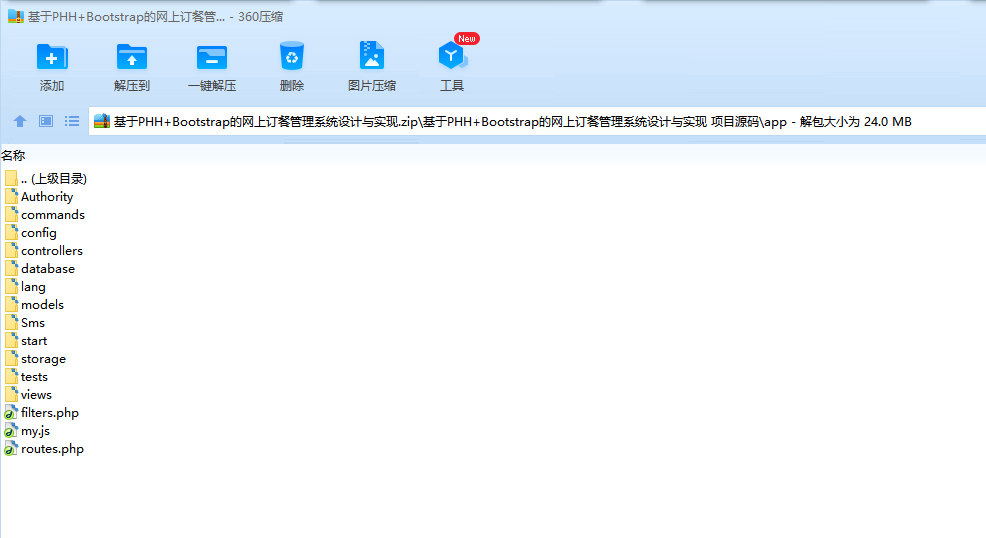Click the folder icon beside storage
The height and width of the screenshot is (538, 986).
tap(11, 358)
